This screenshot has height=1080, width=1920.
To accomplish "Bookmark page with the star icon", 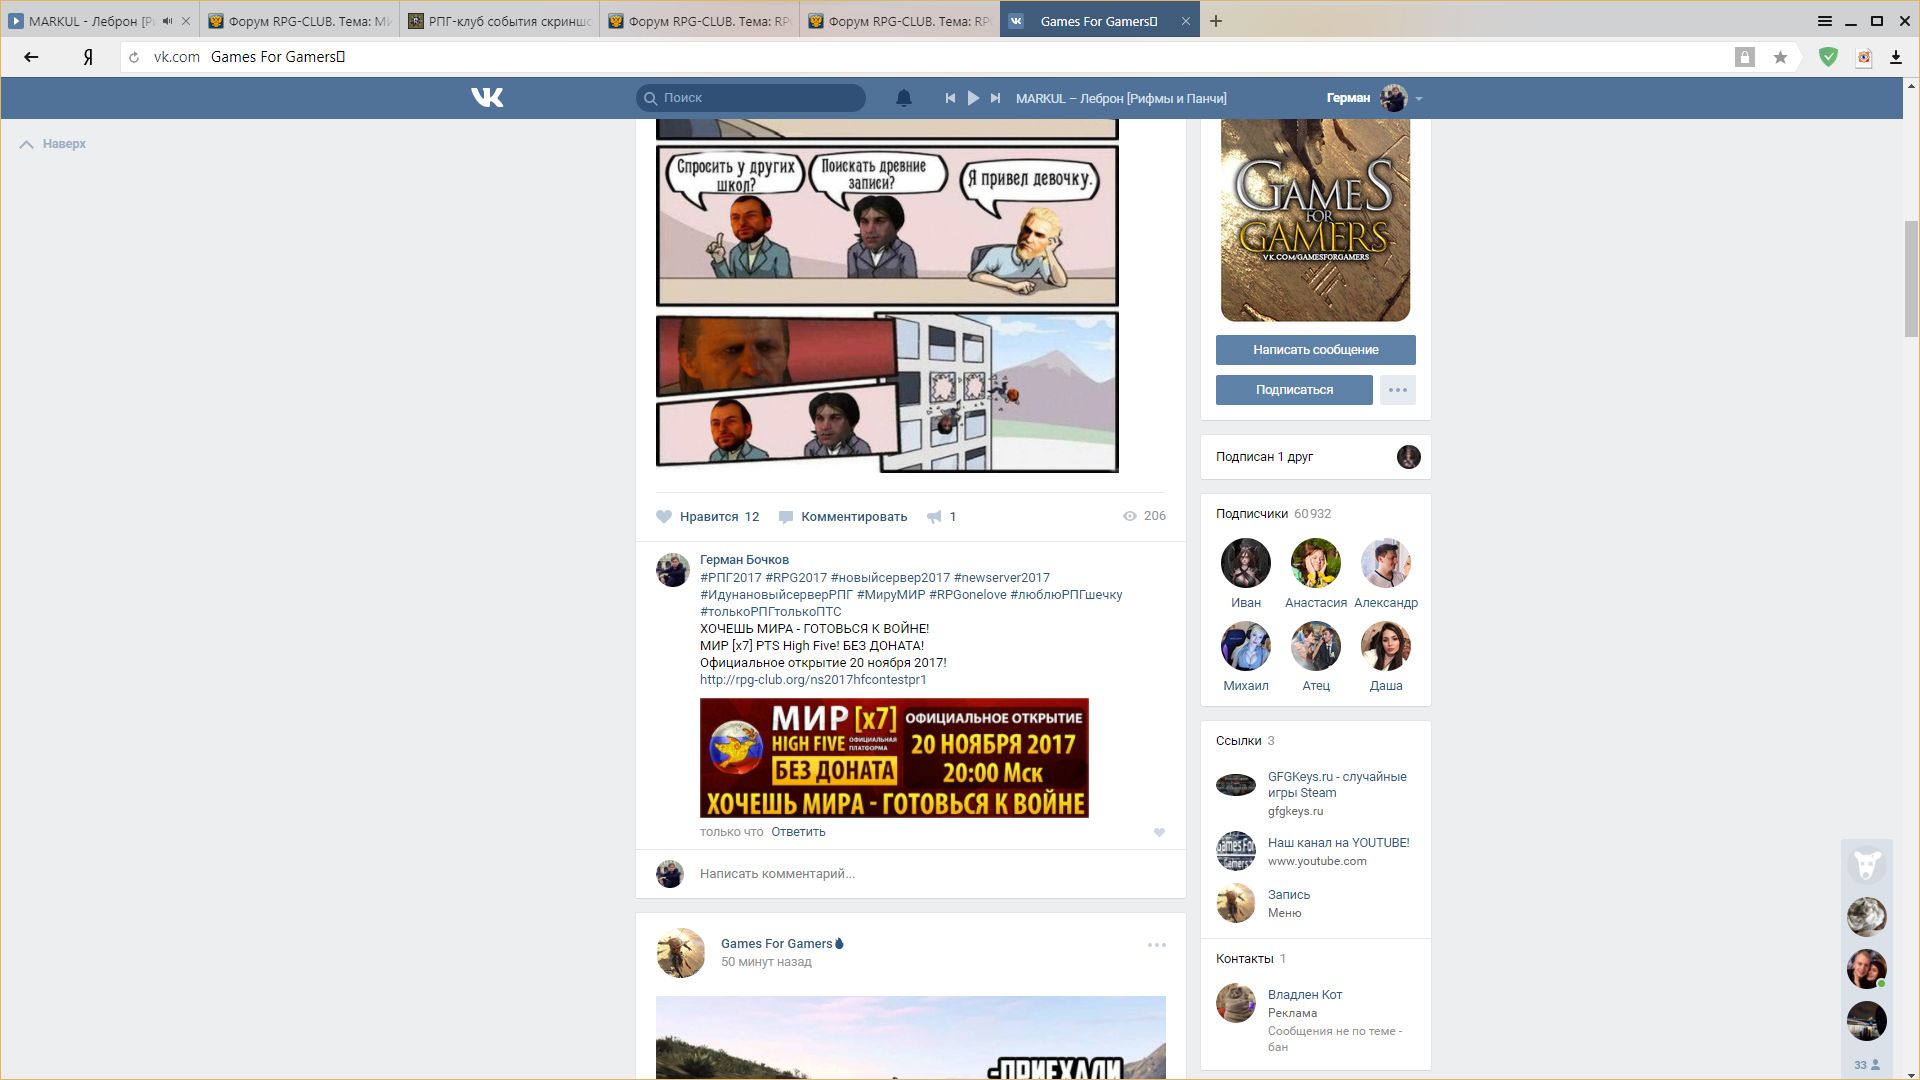I will click(1780, 57).
